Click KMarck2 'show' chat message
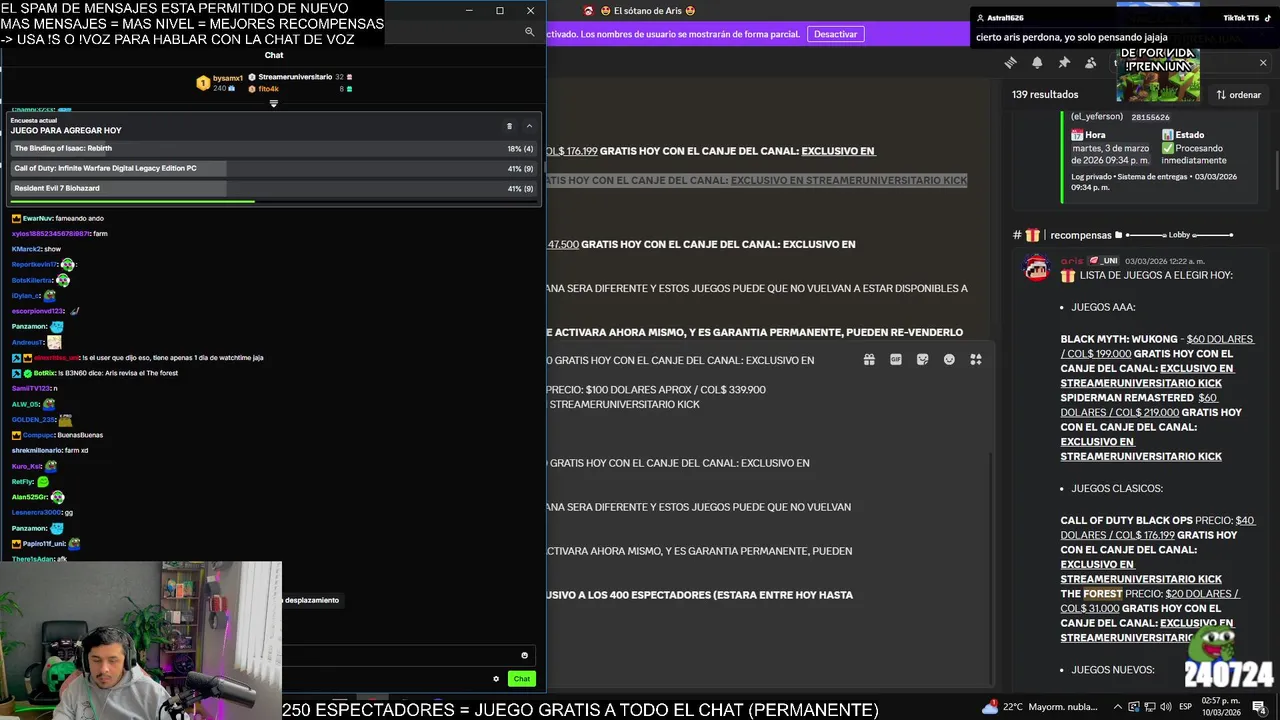 point(36,249)
